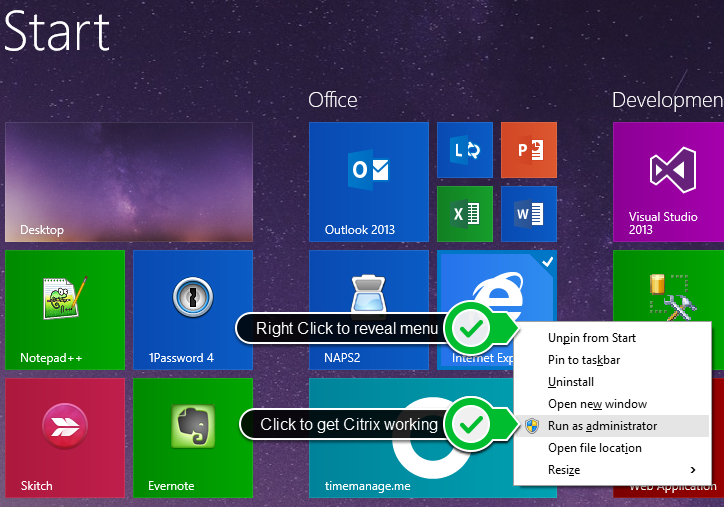Select Pin to taskbar option
The width and height of the screenshot is (724, 507).
coord(584,360)
